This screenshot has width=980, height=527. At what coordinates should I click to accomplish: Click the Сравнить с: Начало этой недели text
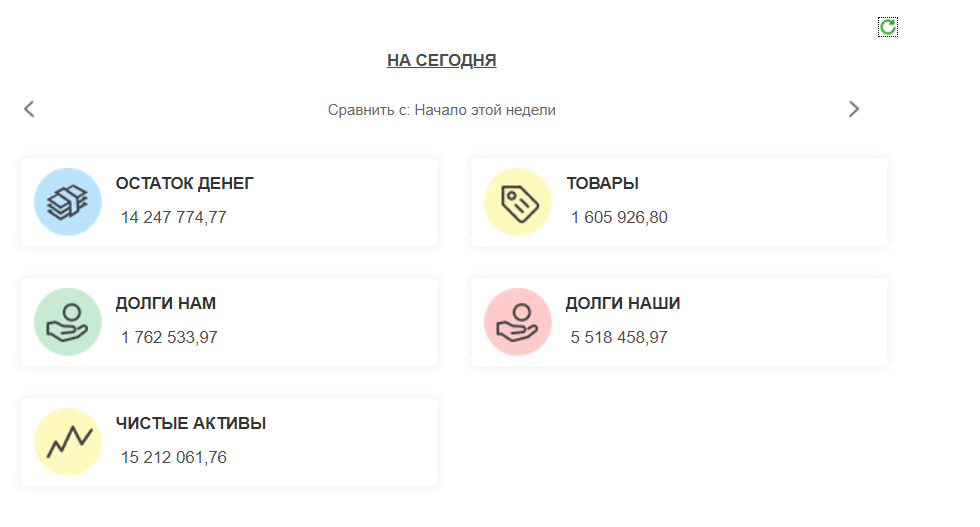coord(442,110)
